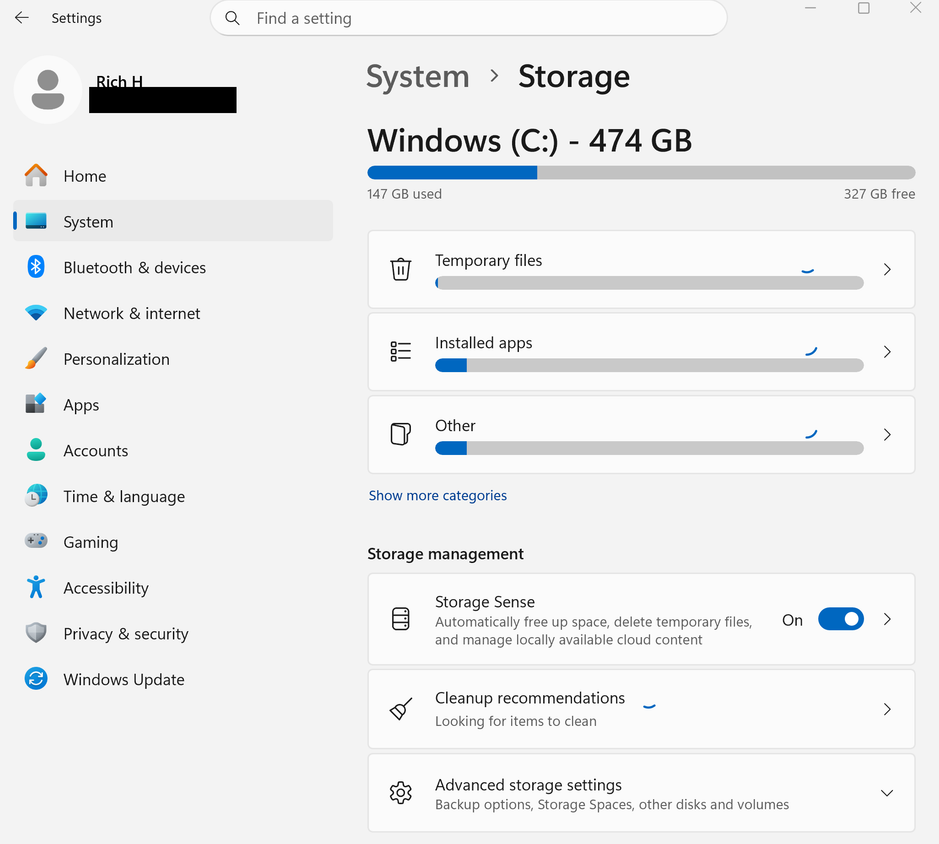Click the Installed apps usage bar

pos(649,365)
